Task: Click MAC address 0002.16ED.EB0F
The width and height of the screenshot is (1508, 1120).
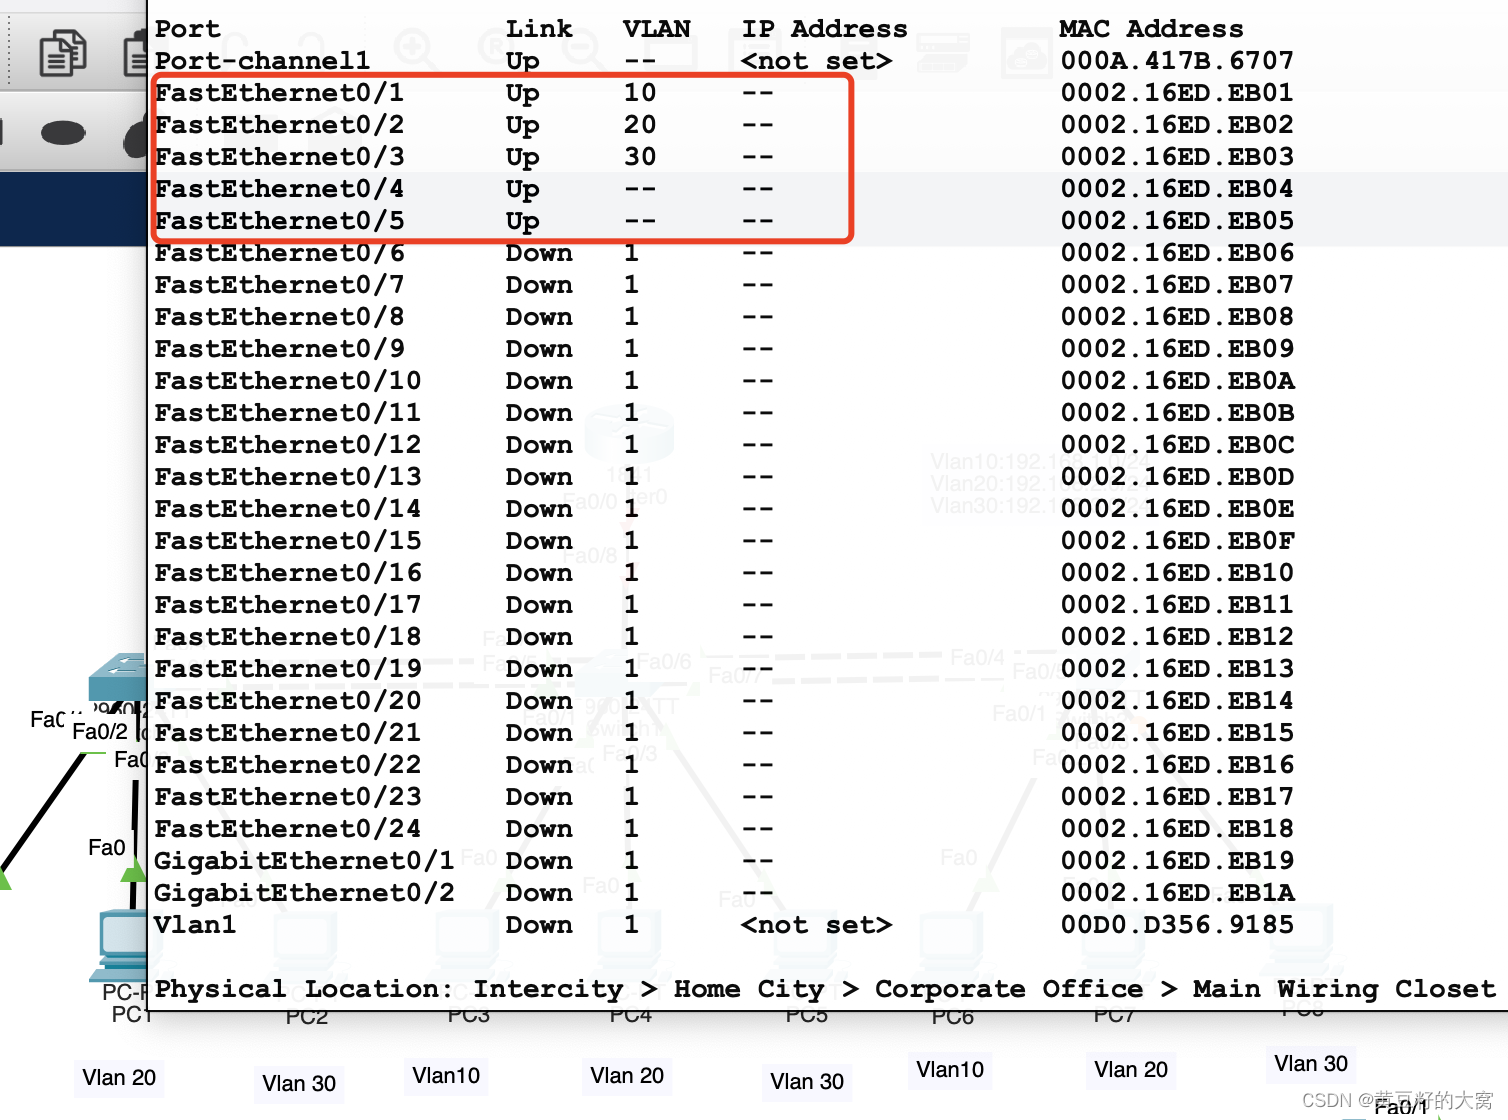Action: point(1177,541)
